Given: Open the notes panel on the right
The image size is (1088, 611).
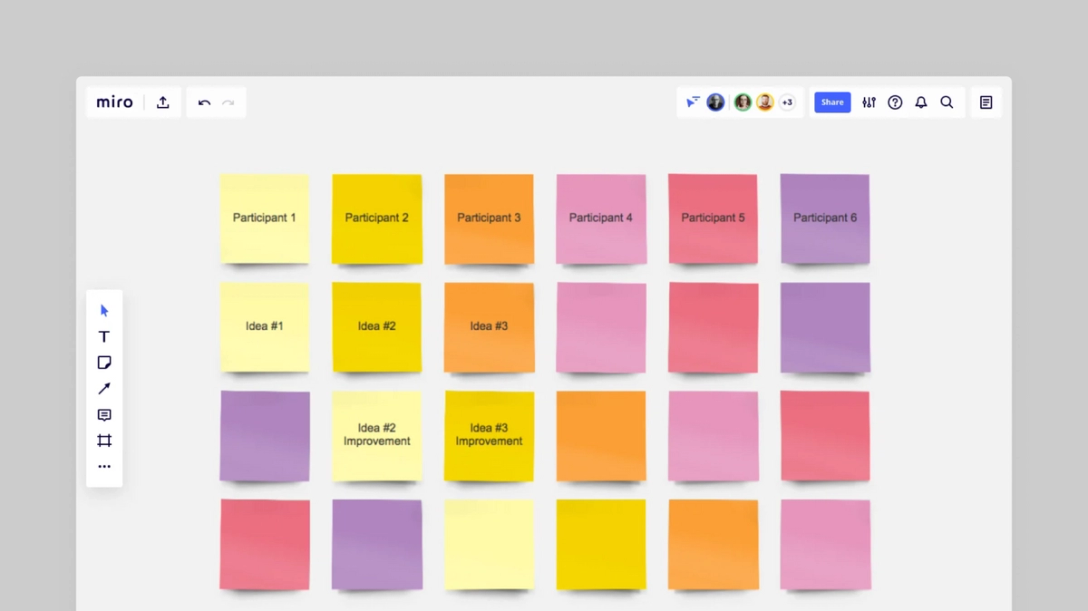Looking at the screenshot, I should point(985,102).
